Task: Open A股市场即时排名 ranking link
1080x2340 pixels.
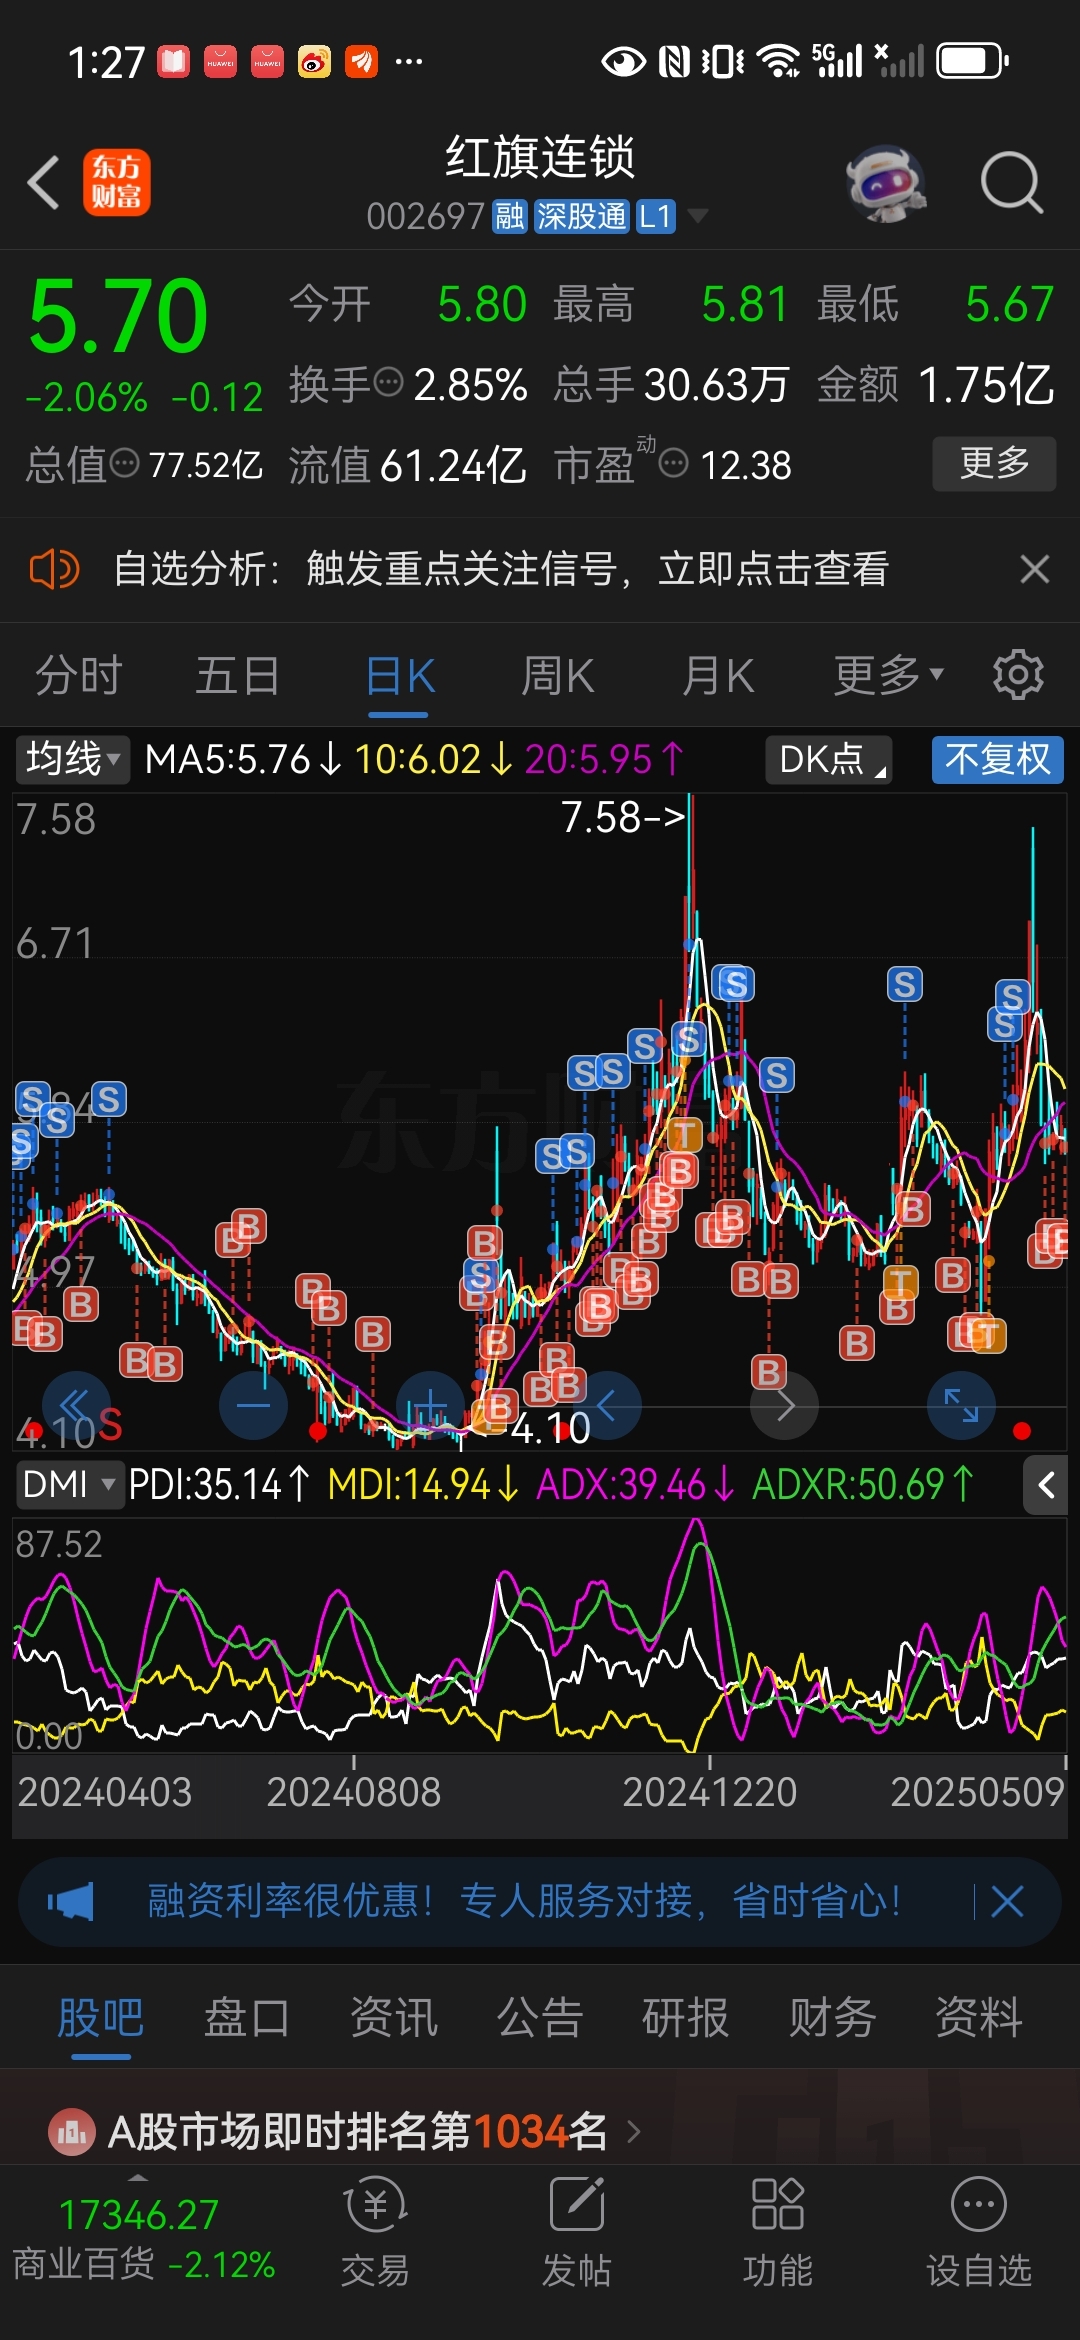Action: (375, 2131)
